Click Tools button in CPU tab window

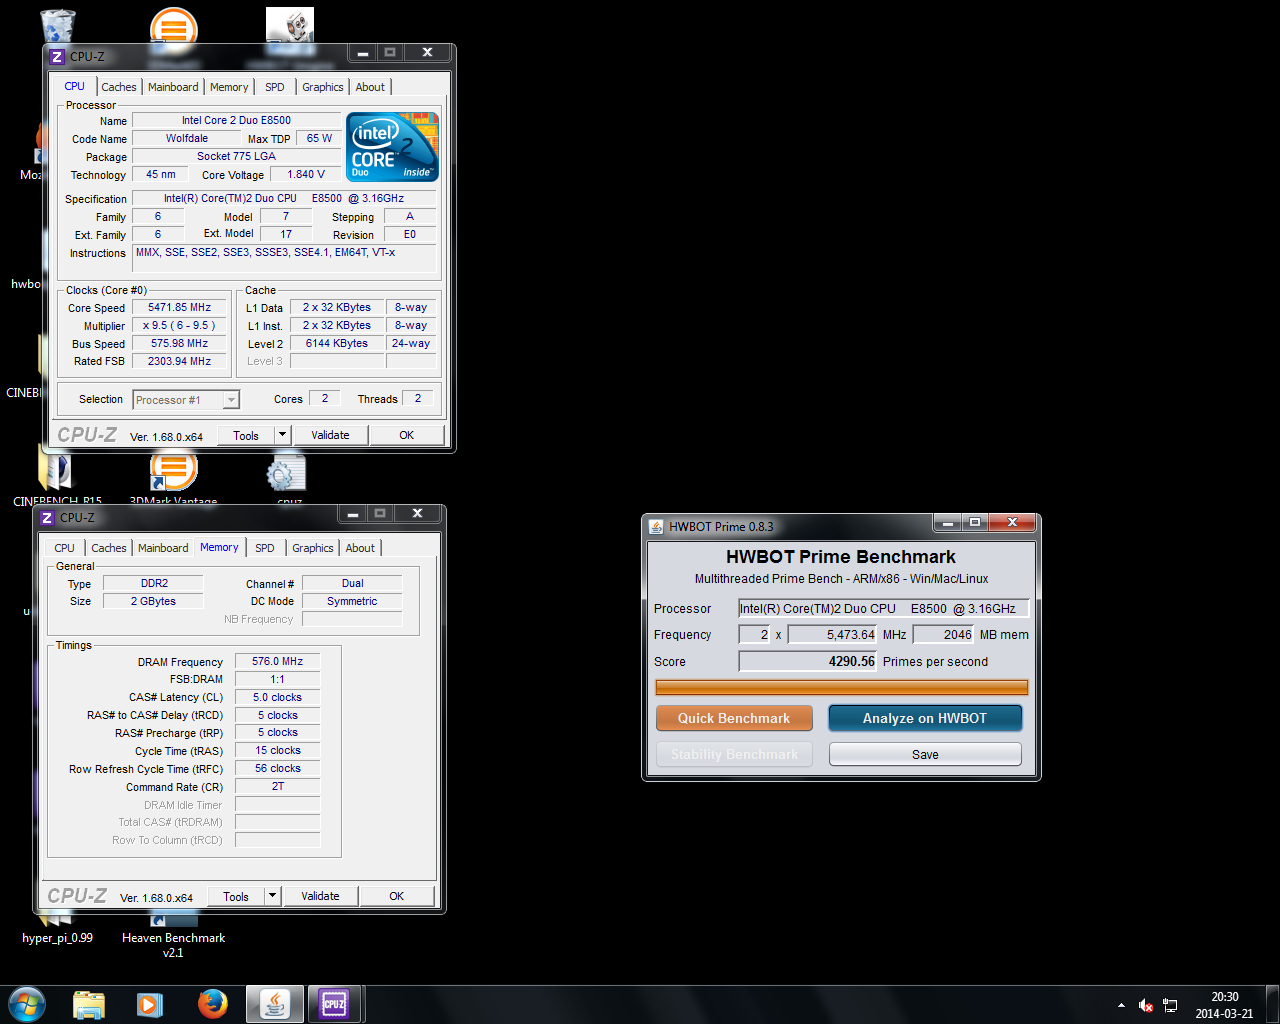[x=246, y=435]
